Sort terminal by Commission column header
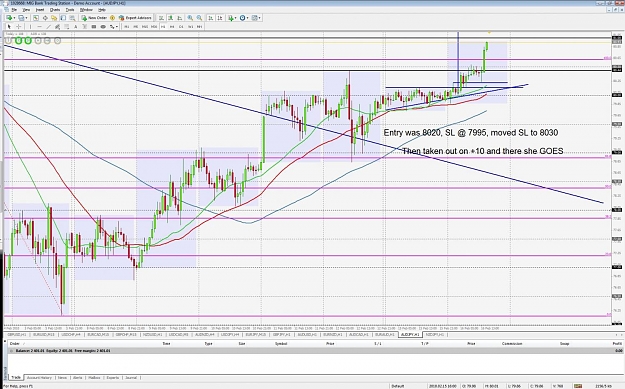 (512, 344)
